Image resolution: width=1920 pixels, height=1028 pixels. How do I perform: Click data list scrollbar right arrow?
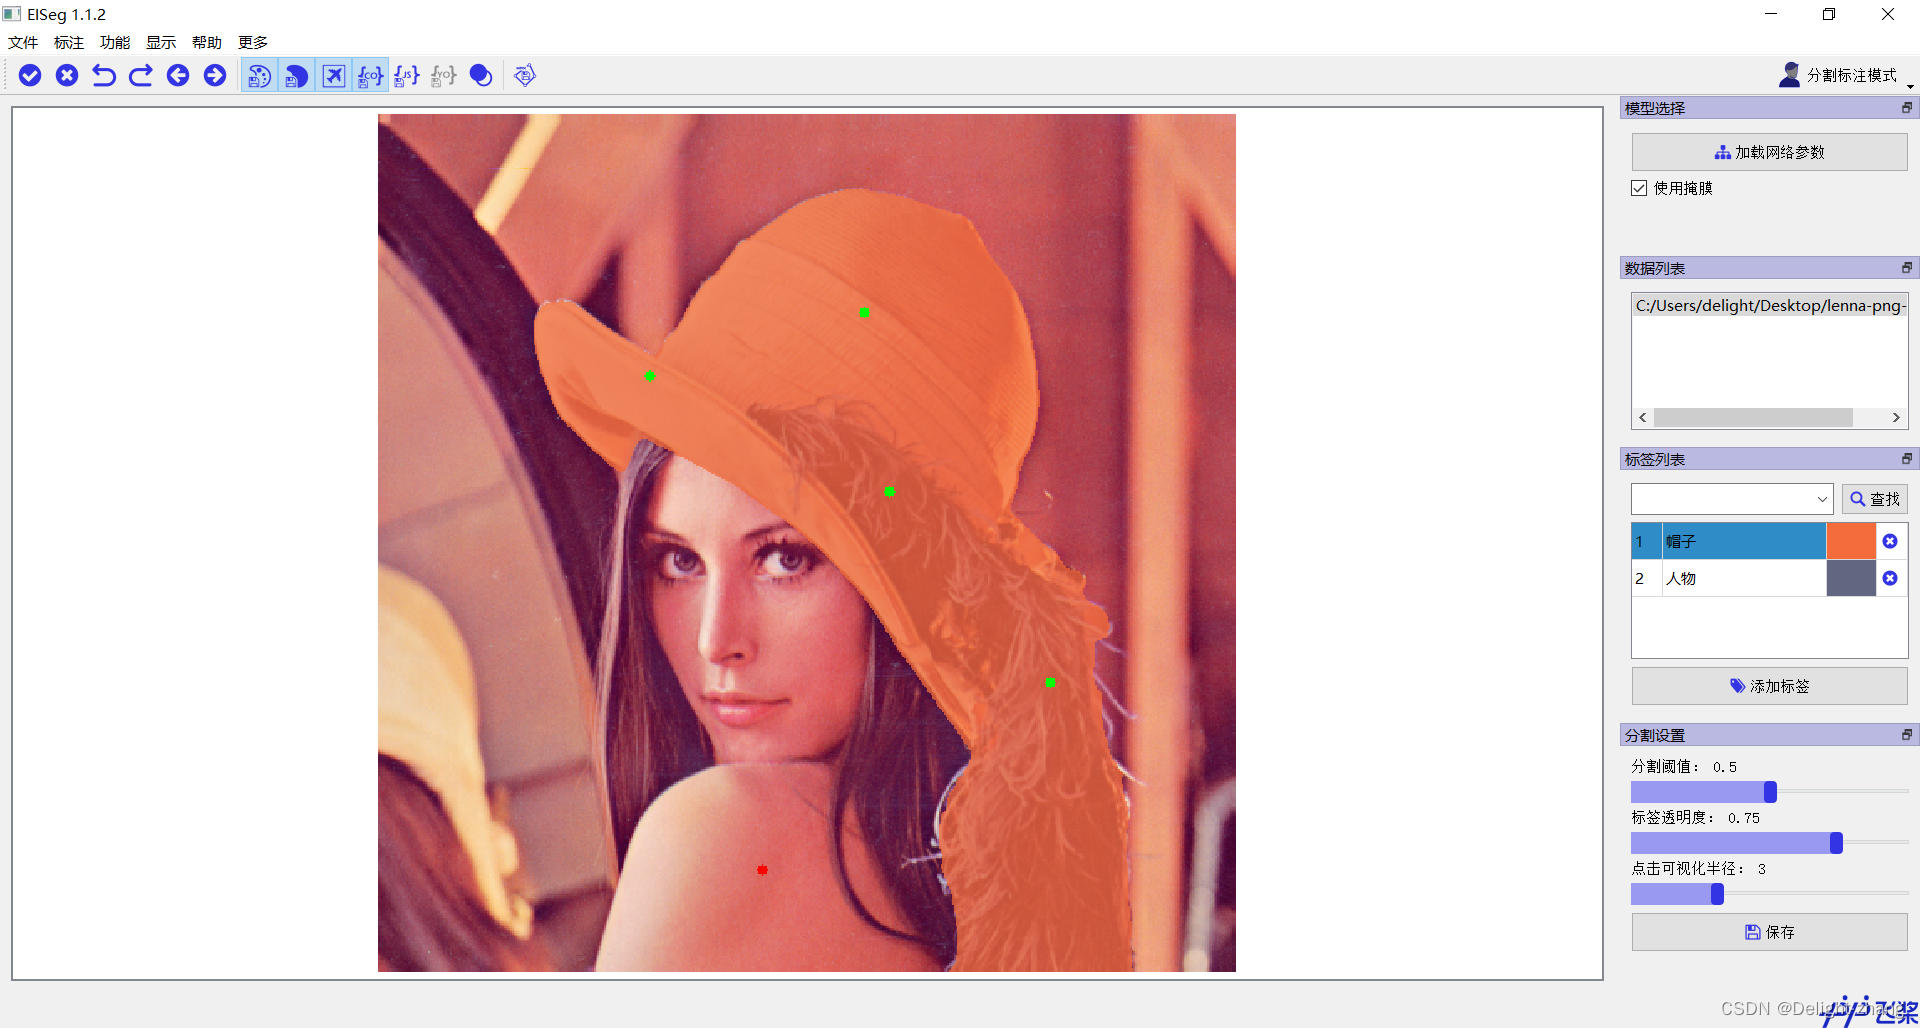coord(1896,418)
